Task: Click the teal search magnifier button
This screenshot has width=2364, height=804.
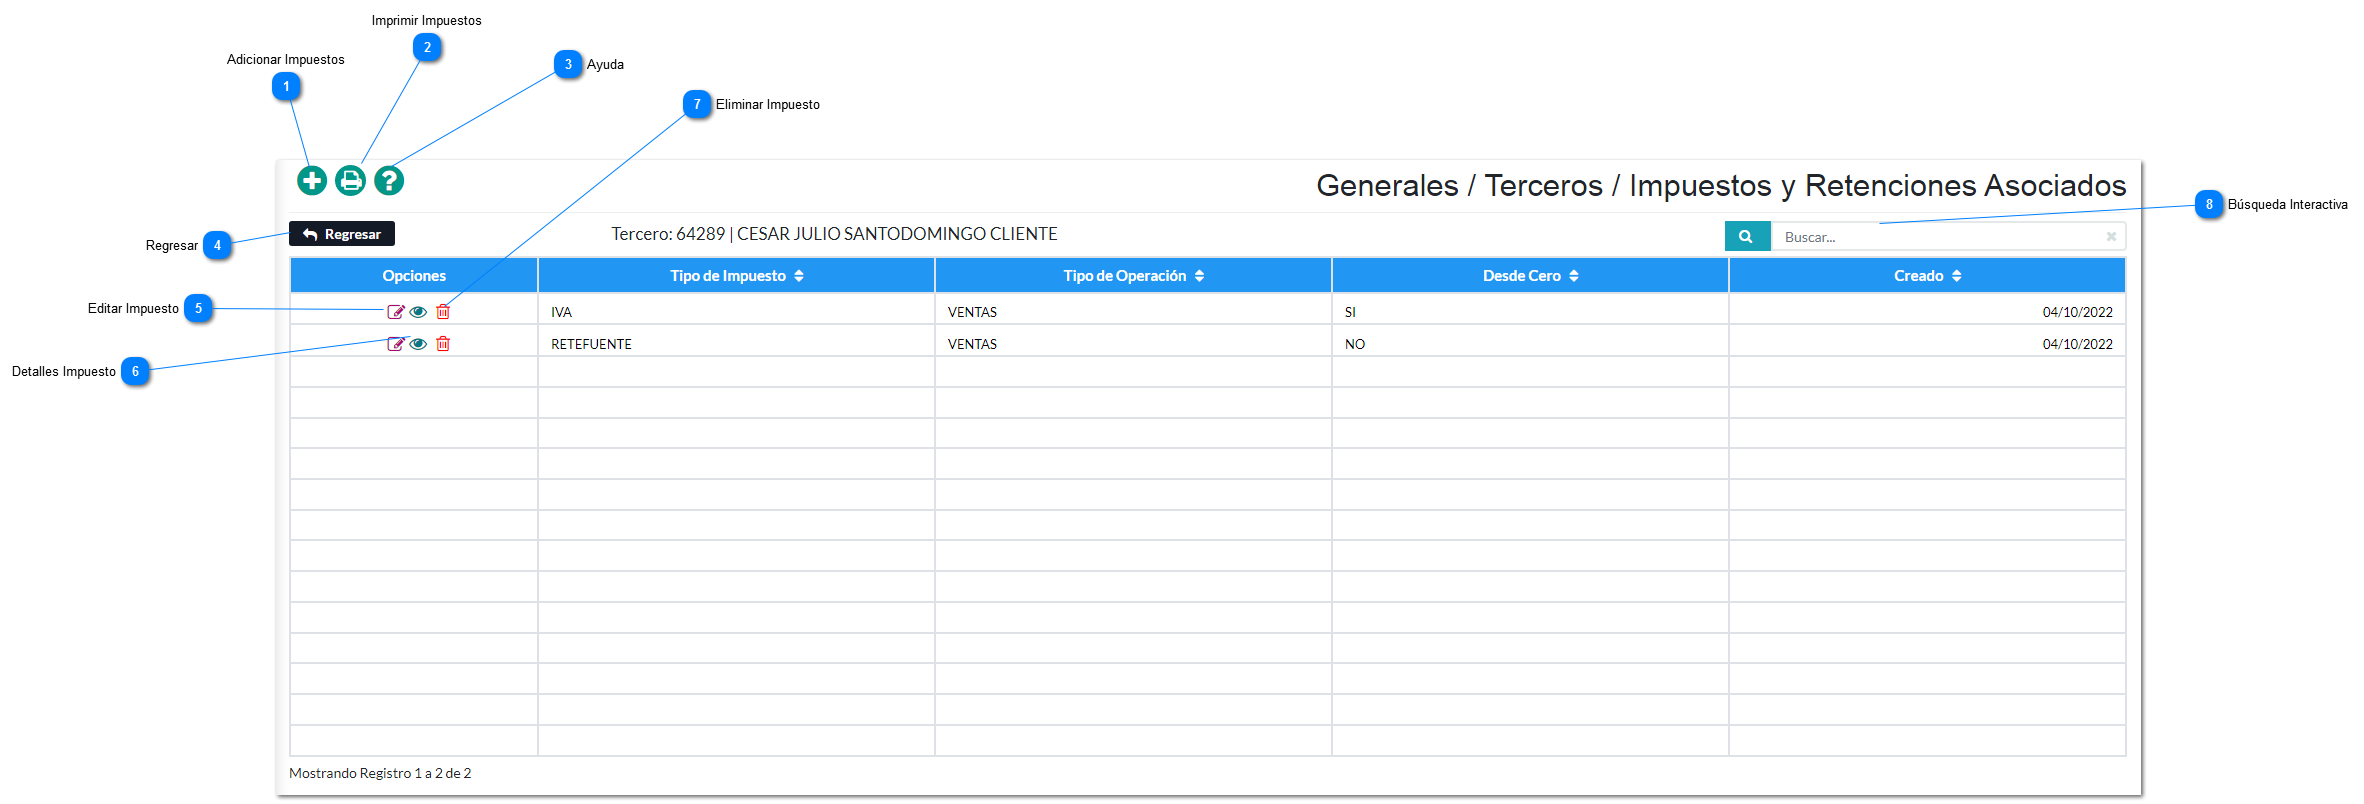Action: tap(1747, 237)
